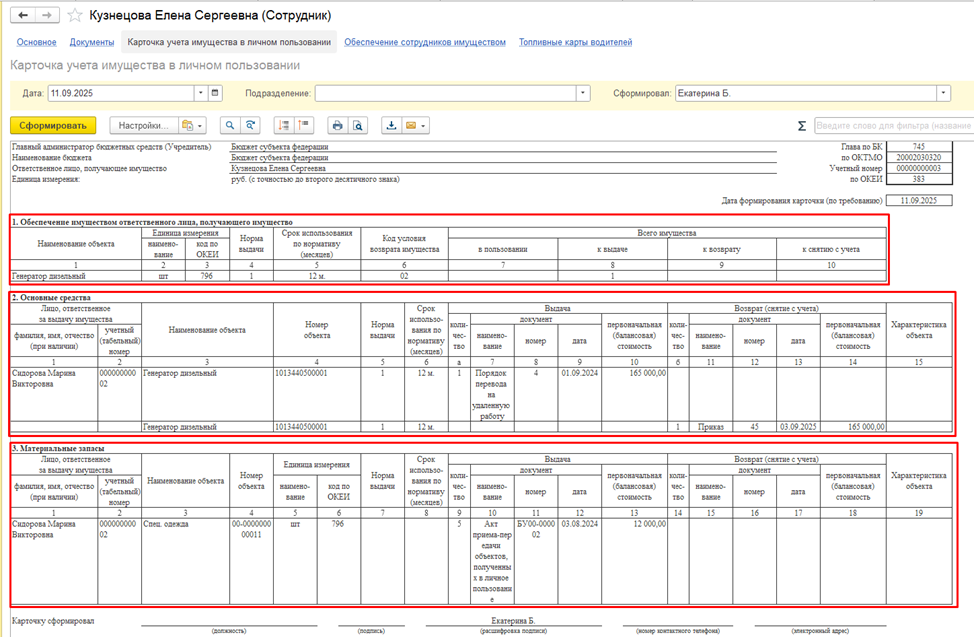Click the Подразделение input field

click(446, 93)
